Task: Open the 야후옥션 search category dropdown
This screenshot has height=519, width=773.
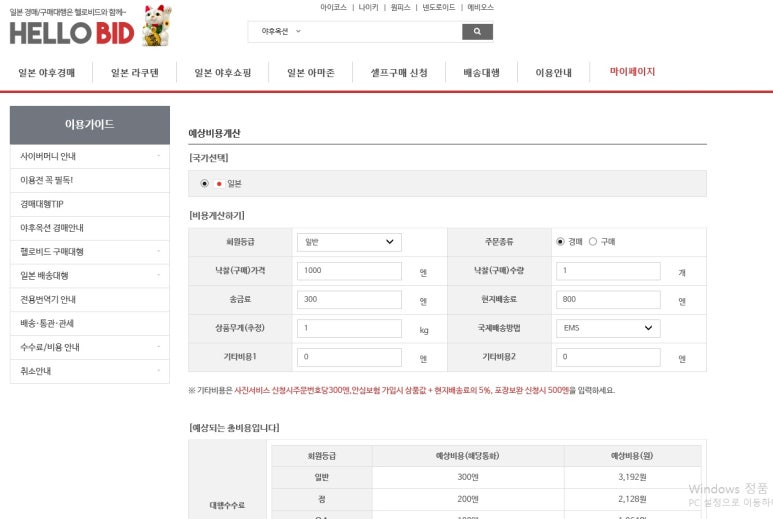Action: (281, 32)
